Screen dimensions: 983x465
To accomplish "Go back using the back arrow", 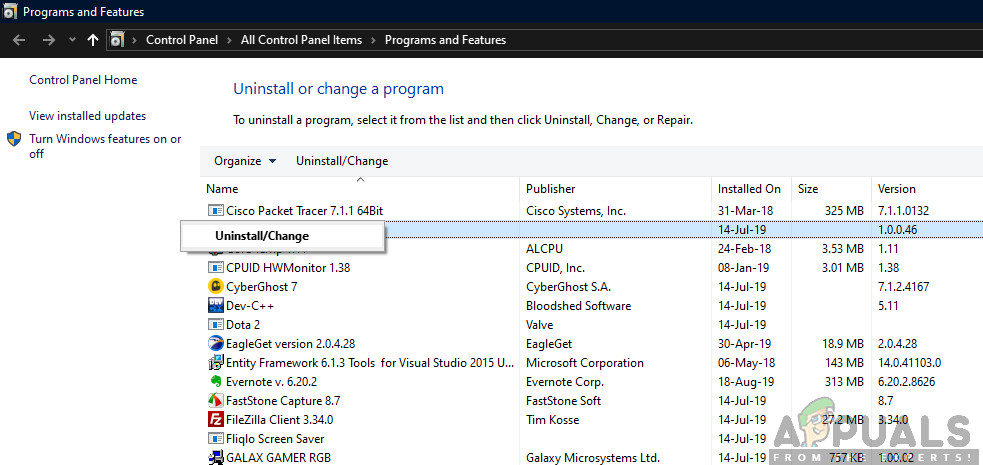I will pyautogui.click(x=19, y=40).
